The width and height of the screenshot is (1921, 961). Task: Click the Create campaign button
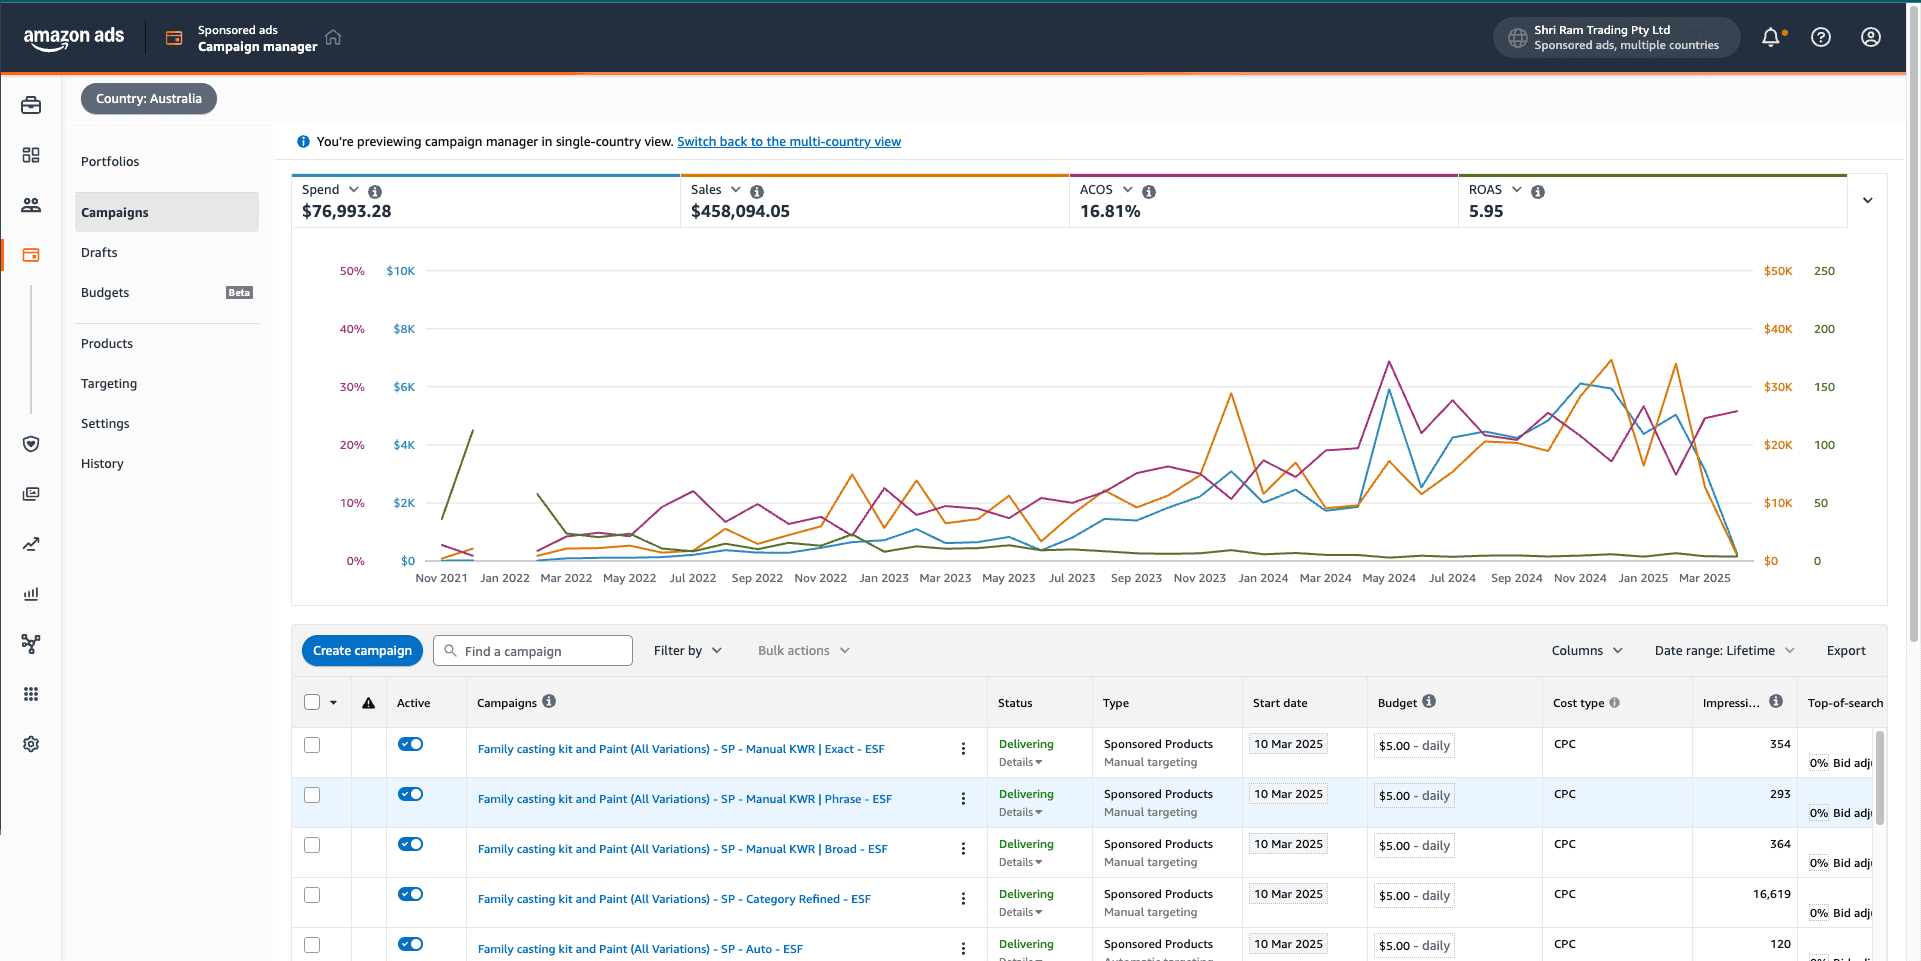[362, 650]
